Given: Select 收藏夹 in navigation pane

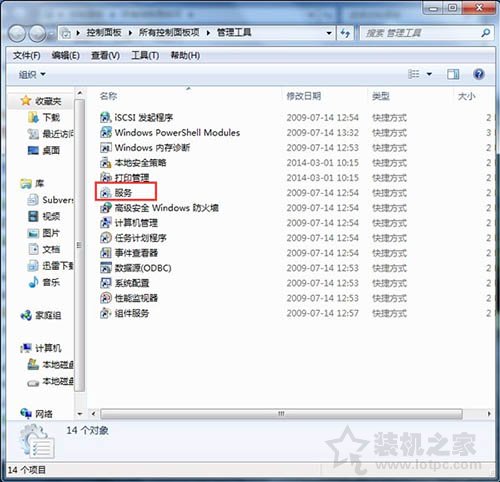Looking at the screenshot, I should click(x=41, y=101).
